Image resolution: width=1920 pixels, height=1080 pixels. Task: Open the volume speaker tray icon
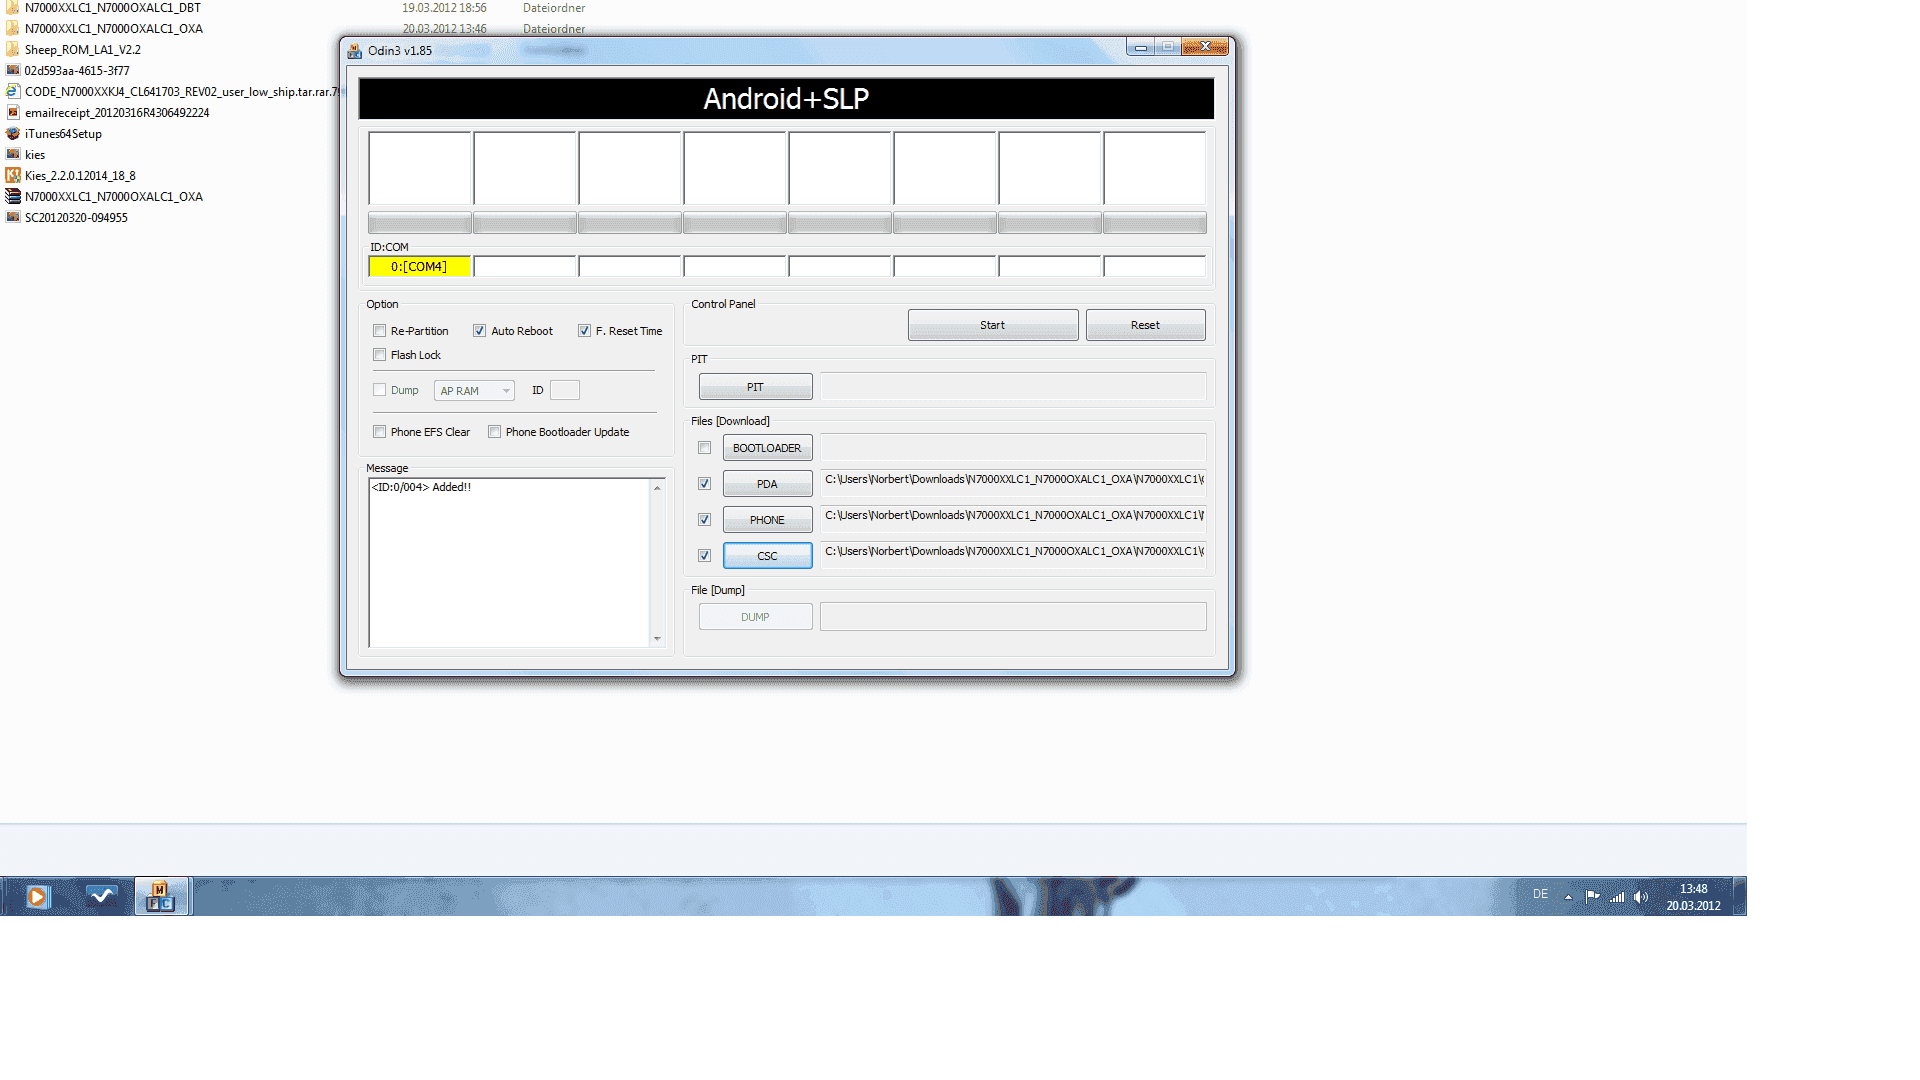pos(1640,897)
